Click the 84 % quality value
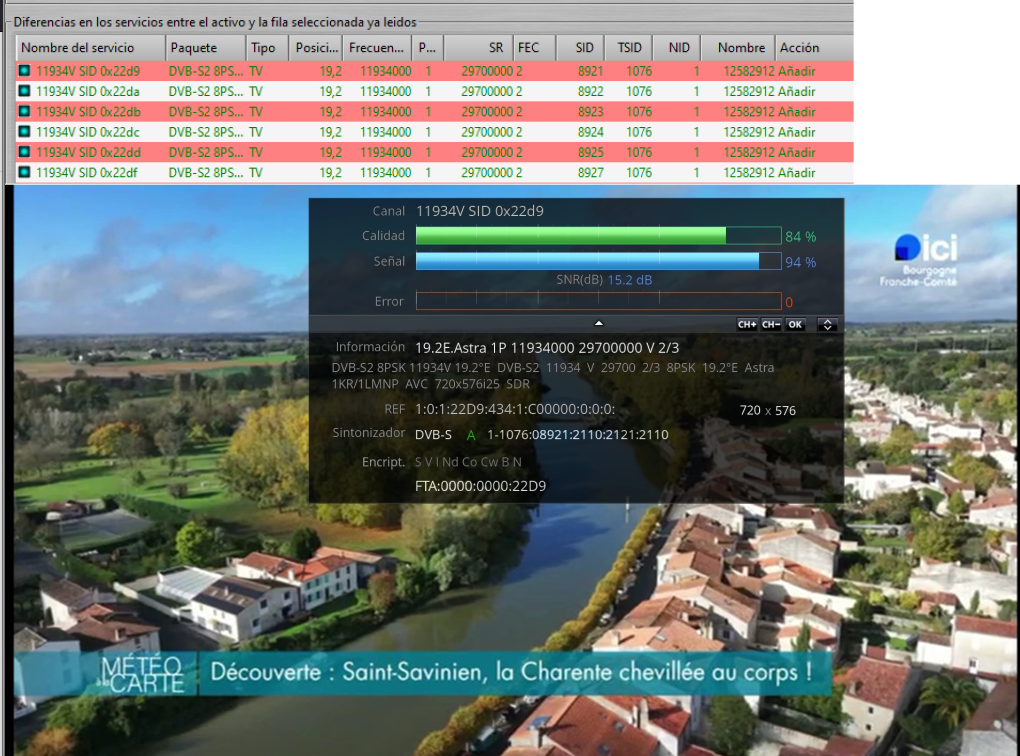 pos(800,237)
